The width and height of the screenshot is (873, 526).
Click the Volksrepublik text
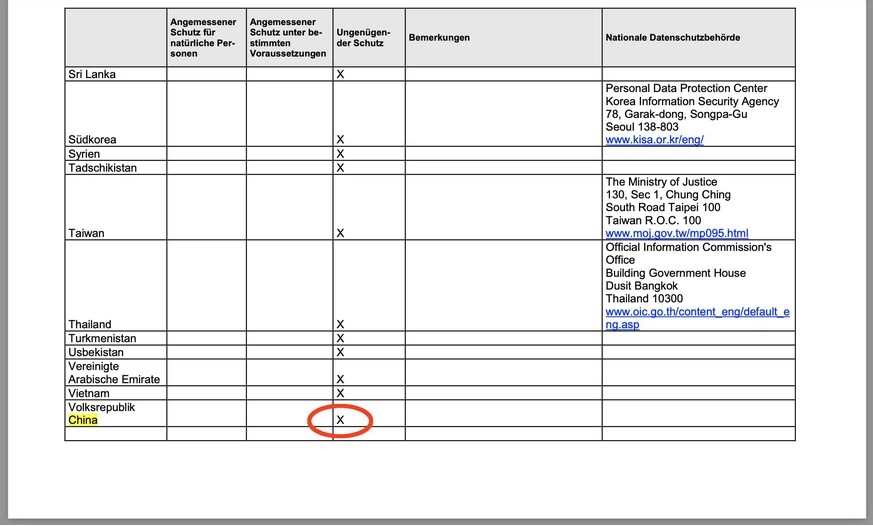click(101, 407)
